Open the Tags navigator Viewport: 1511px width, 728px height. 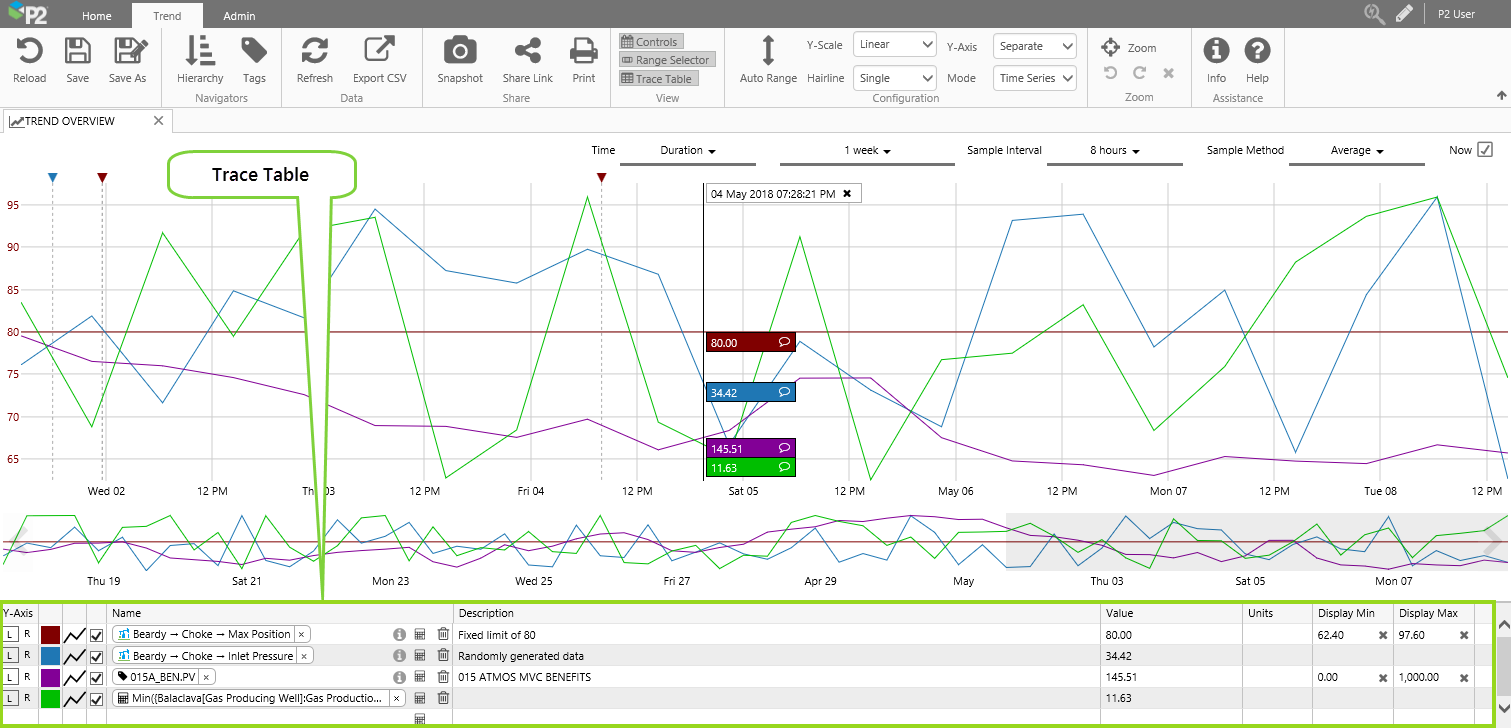point(254,51)
